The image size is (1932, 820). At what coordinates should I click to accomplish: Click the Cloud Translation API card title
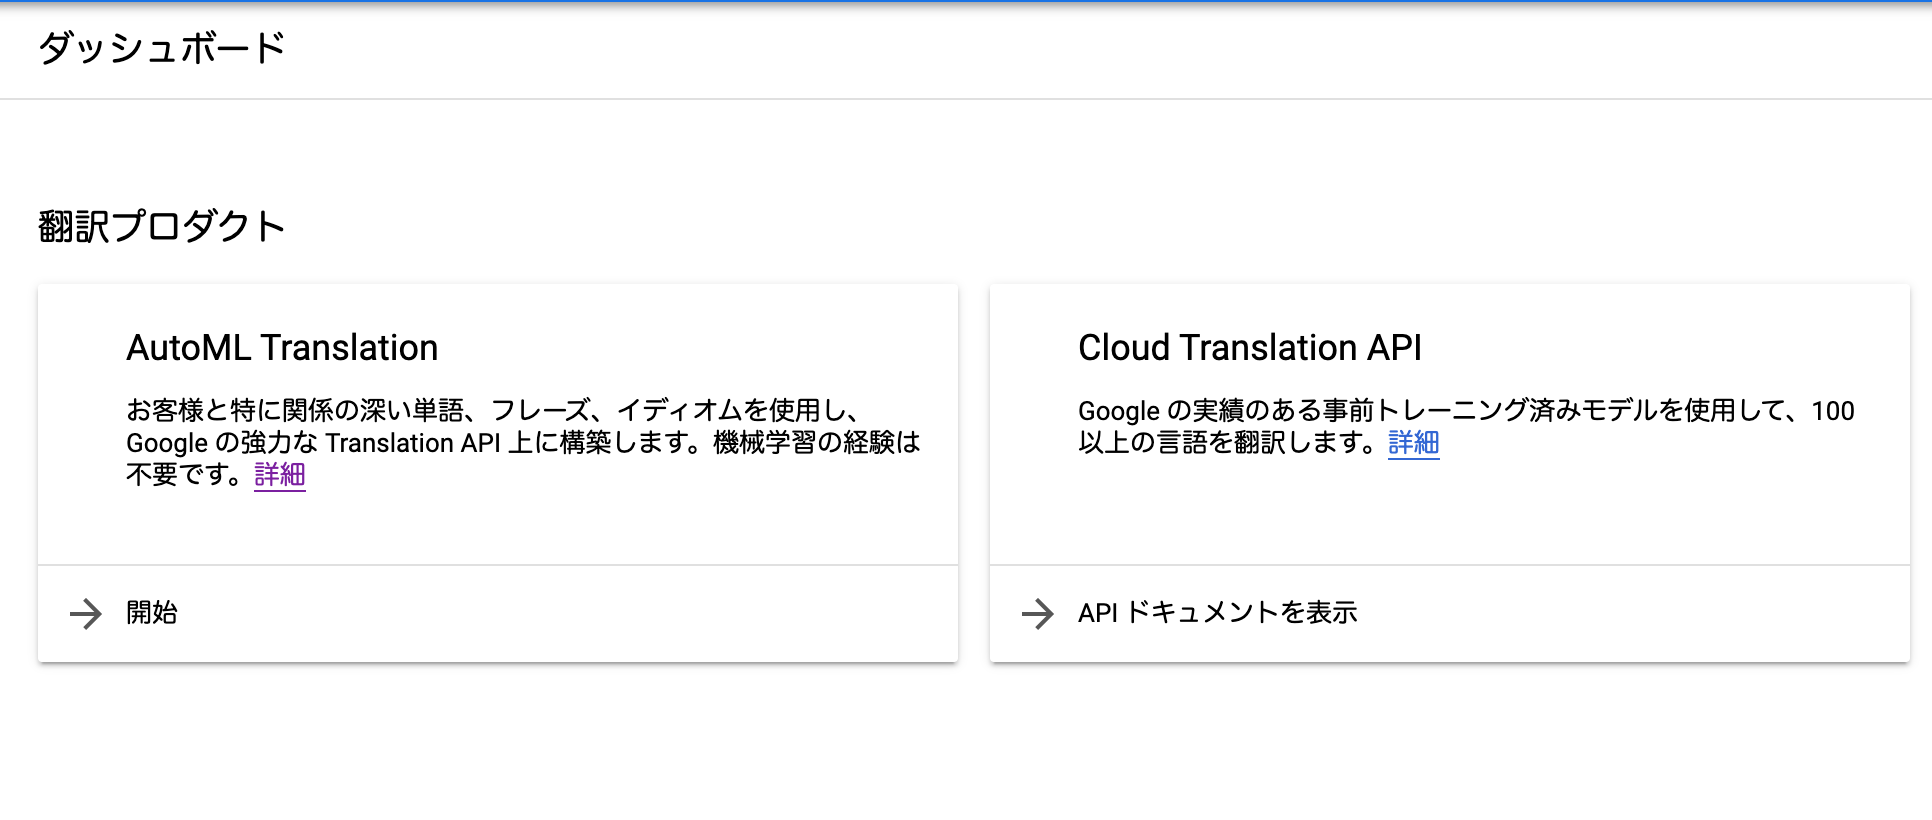coord(1250,348)
